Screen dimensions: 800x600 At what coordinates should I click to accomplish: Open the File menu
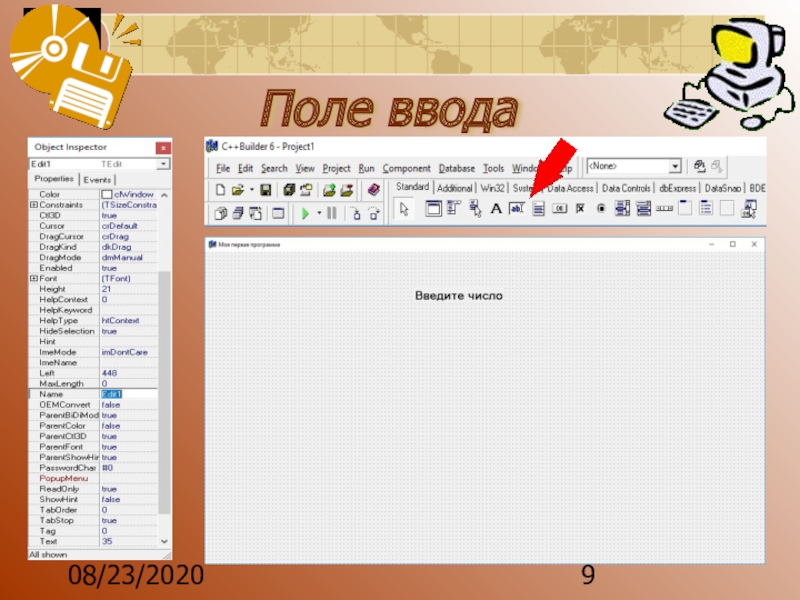pyautogui.click(x=223, y=168)
